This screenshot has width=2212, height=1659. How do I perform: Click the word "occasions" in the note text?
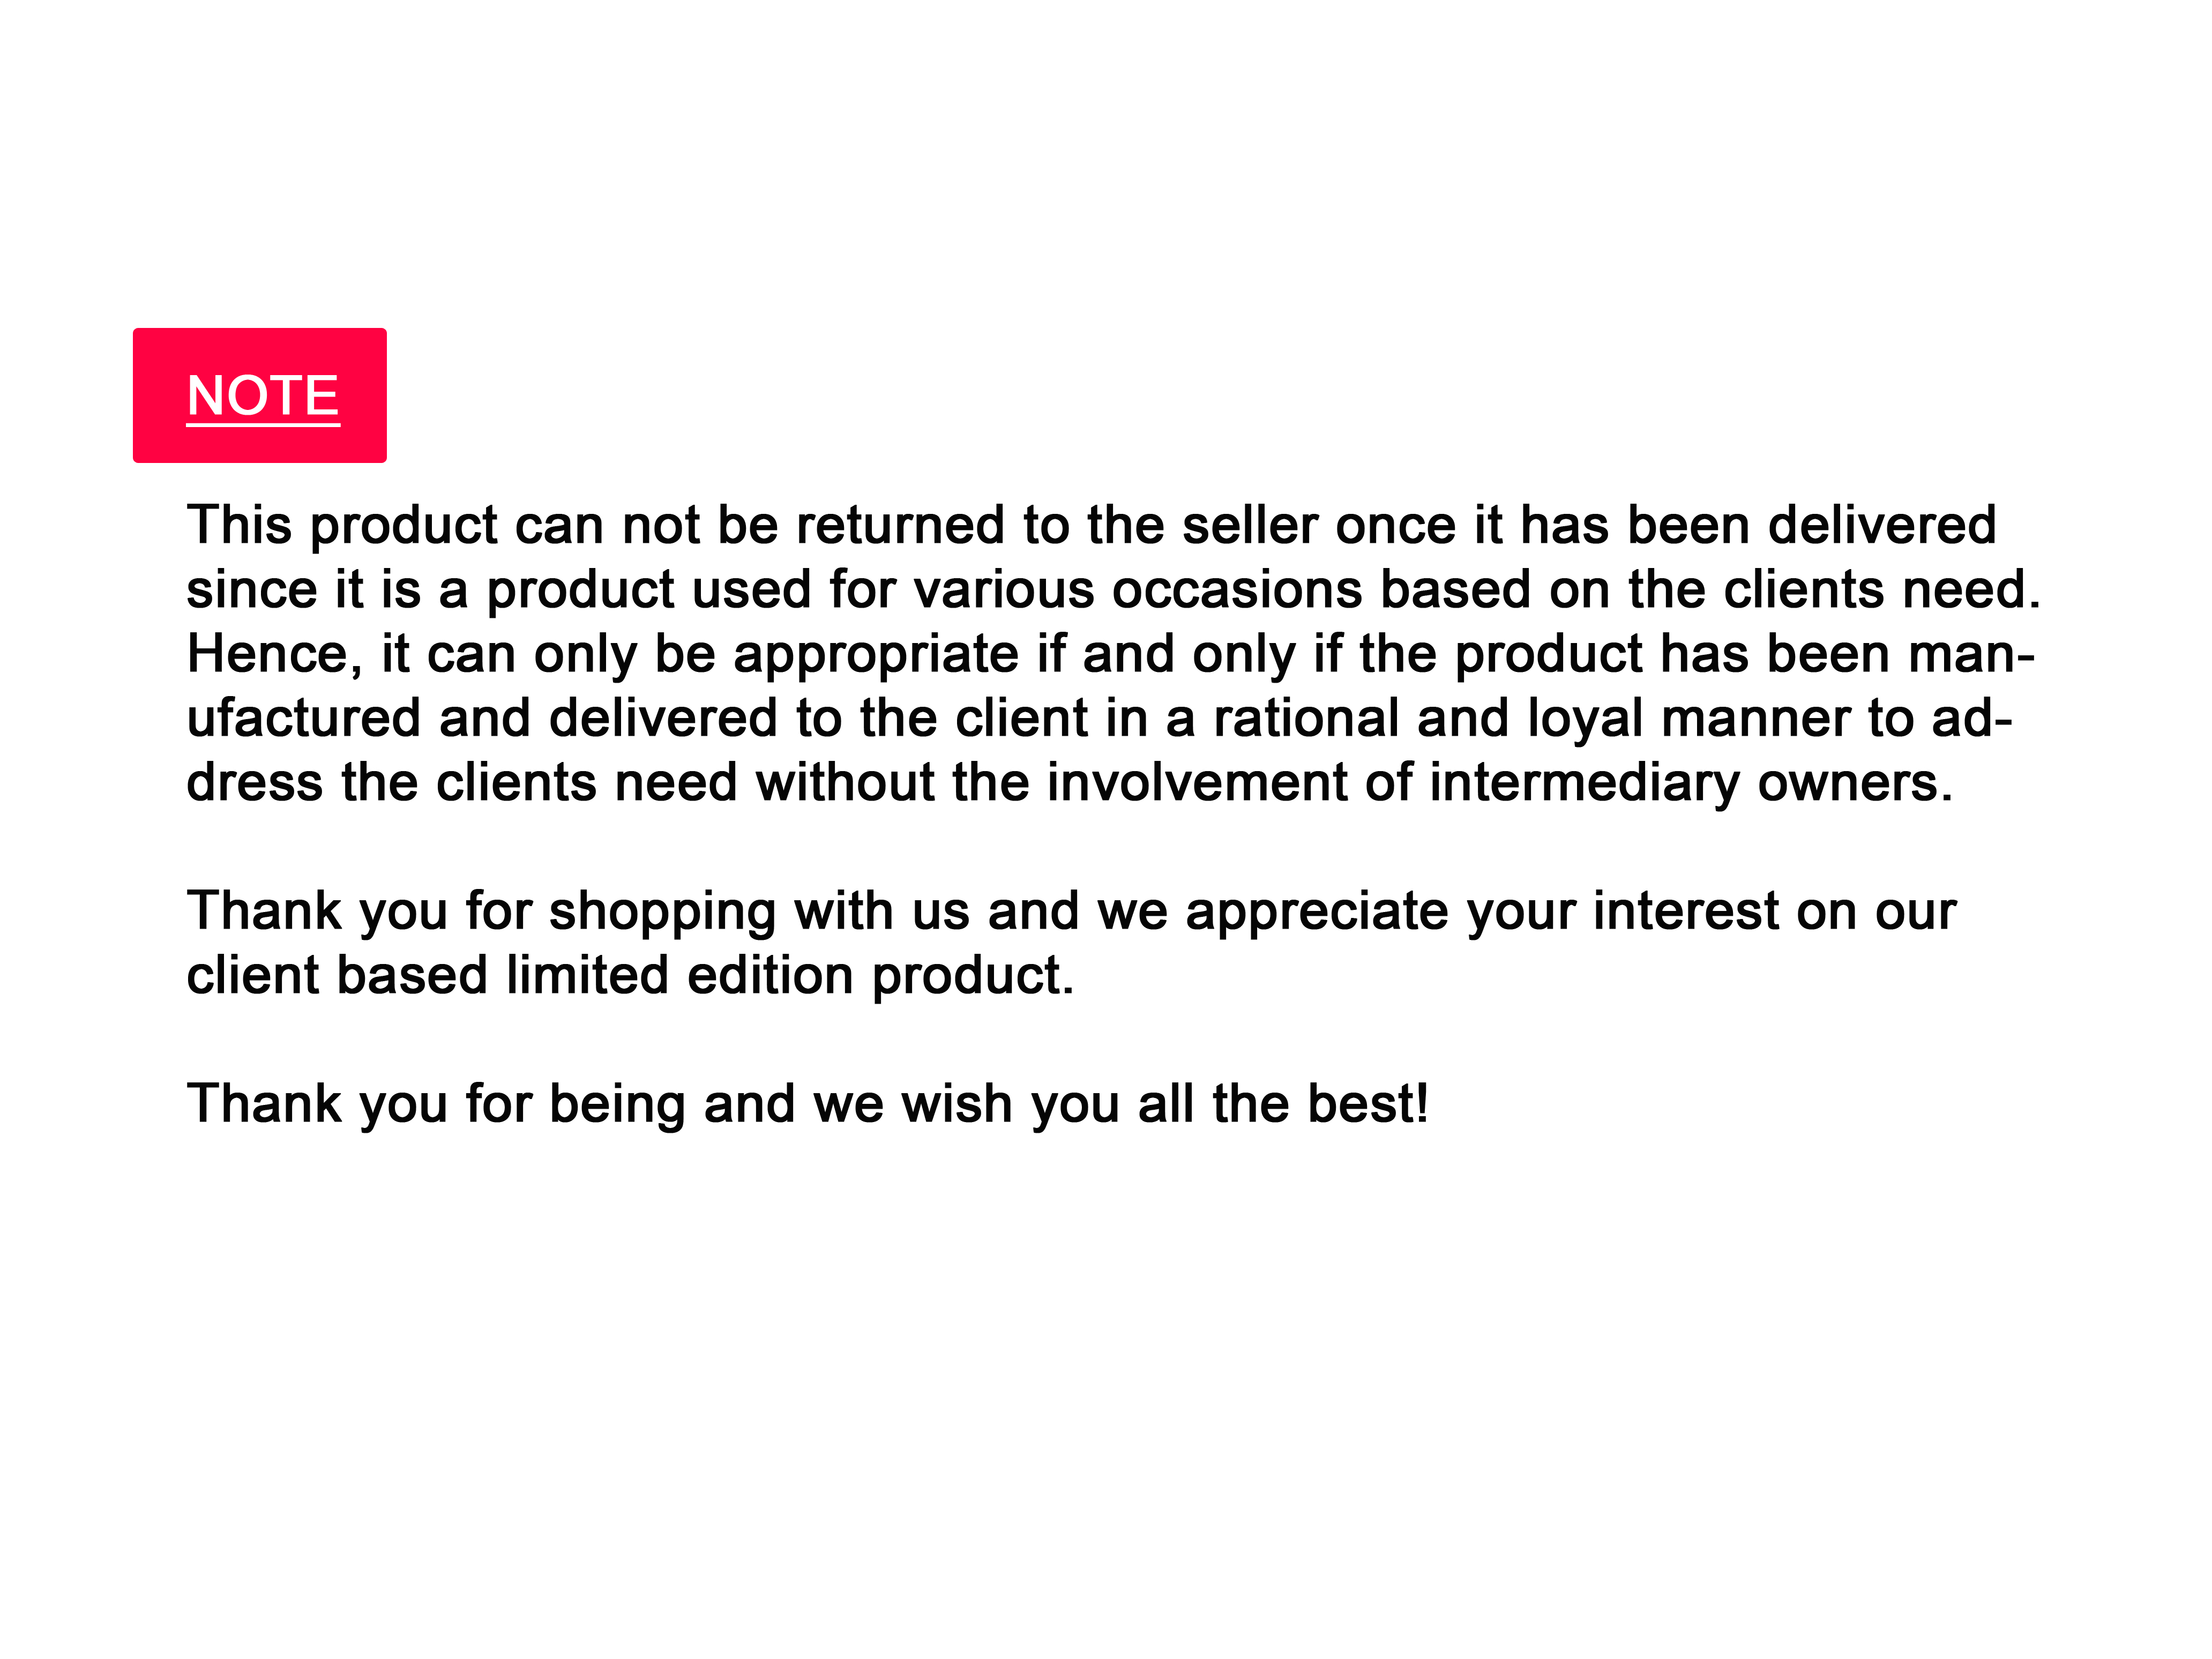[x=1237, y=589]
